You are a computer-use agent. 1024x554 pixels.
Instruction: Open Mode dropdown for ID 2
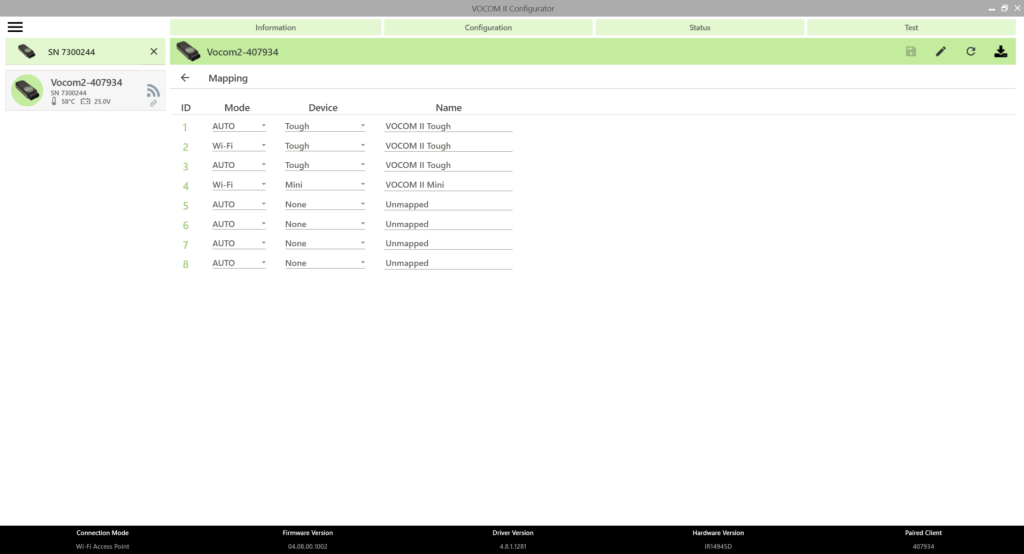click(x=238, y=146)
